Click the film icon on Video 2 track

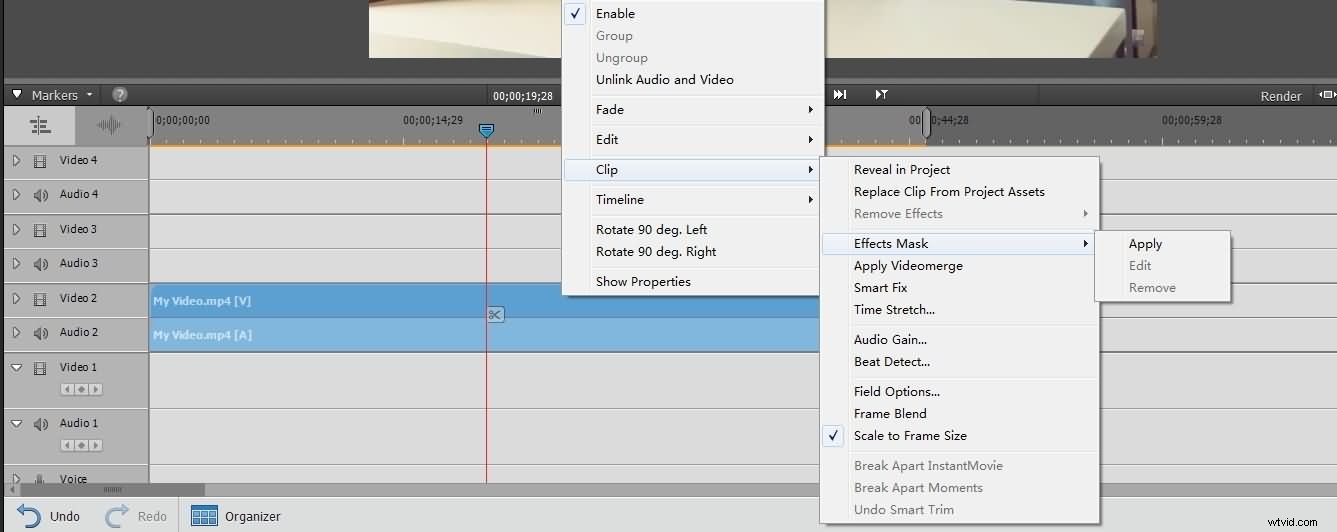pos(41,299)
